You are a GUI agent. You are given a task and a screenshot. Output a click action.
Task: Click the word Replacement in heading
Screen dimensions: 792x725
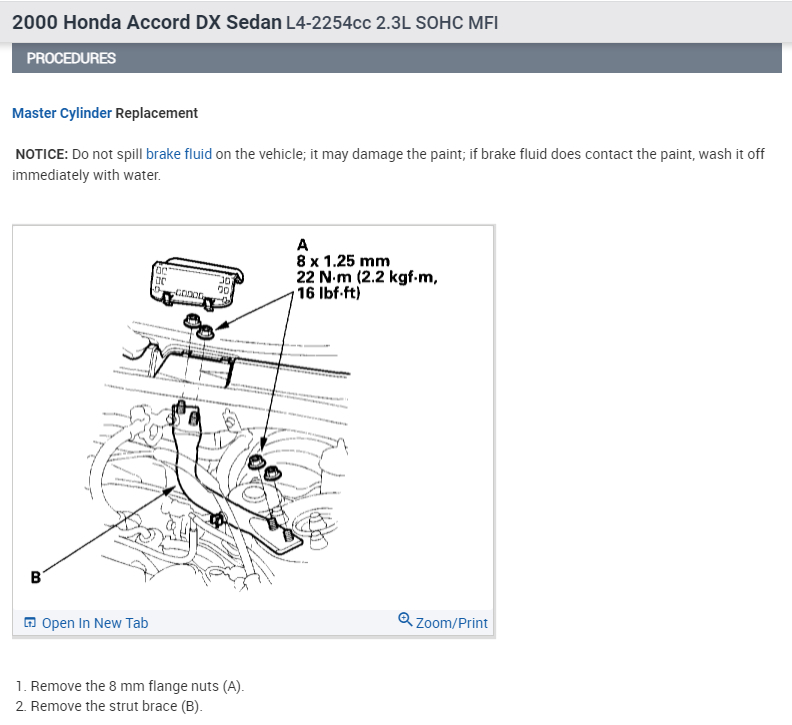pyautogui.click(x=157, y=113)
